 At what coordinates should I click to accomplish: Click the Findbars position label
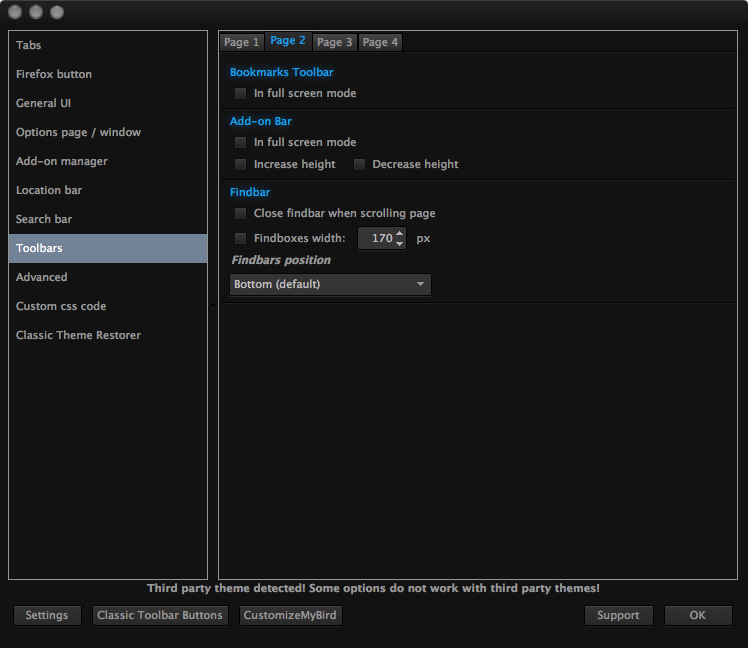click(x=281, y=260)
